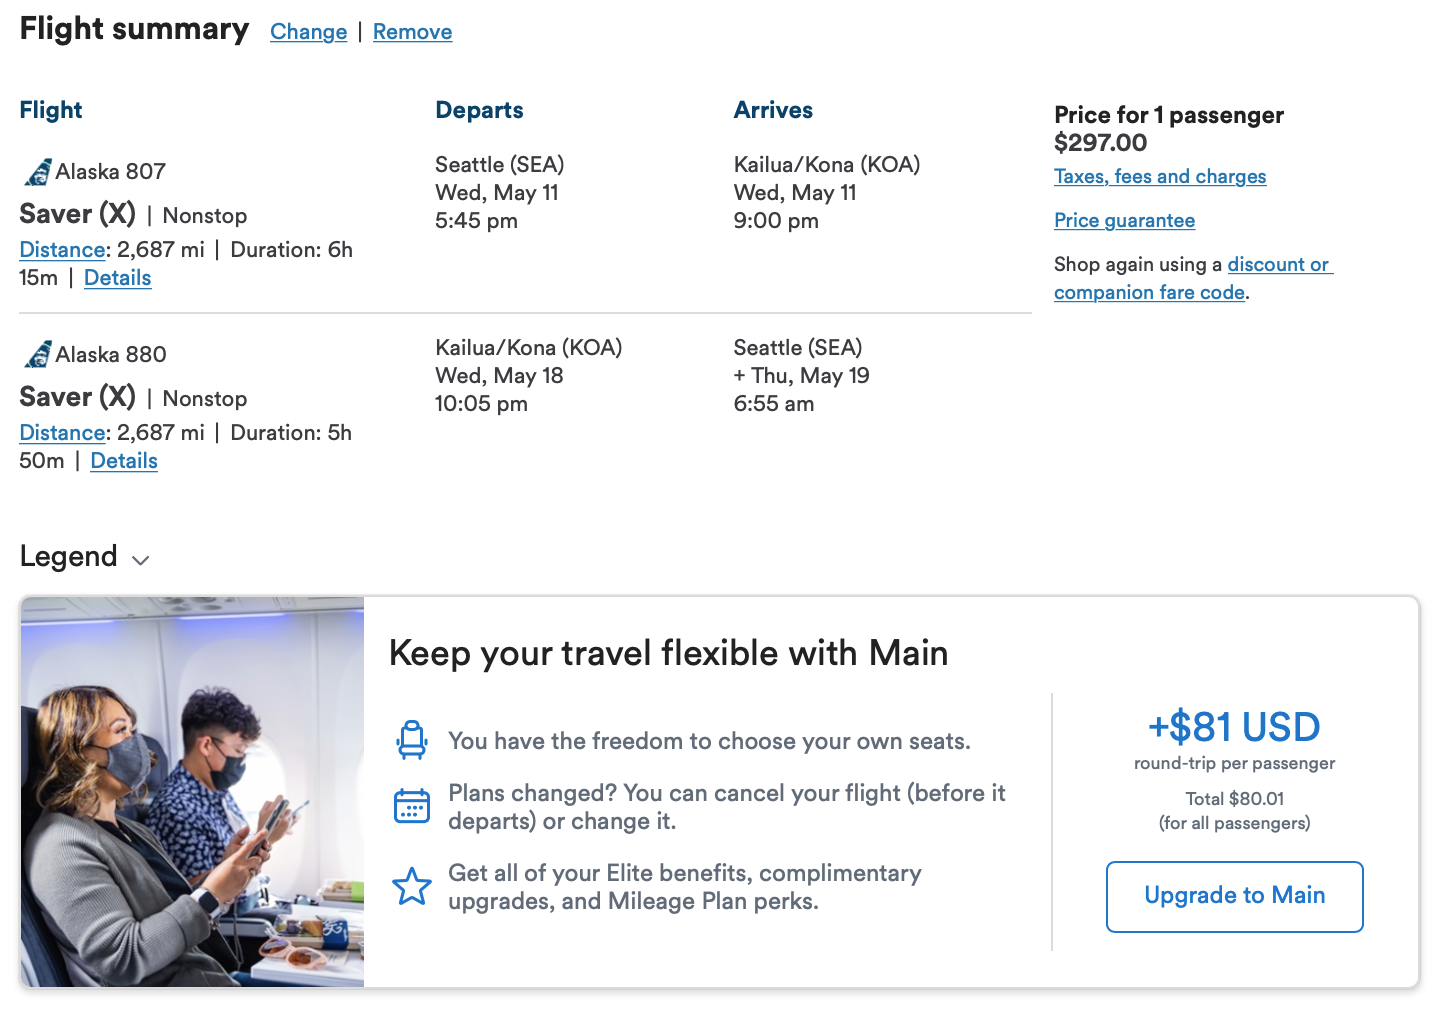Open Details for Alaska 807 flight
The image size is (1444, 1012).
click(x=117, y=278)
